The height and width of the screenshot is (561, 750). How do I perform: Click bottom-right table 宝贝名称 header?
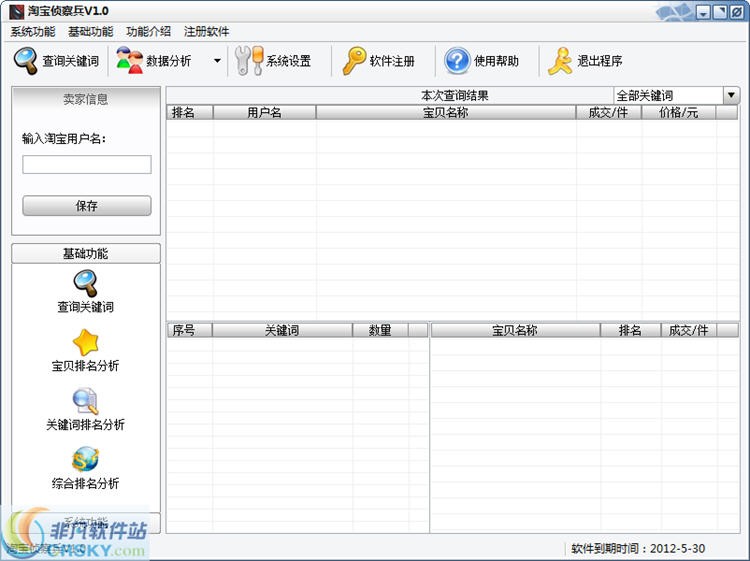pyautogui.click(x=515, y=330)
